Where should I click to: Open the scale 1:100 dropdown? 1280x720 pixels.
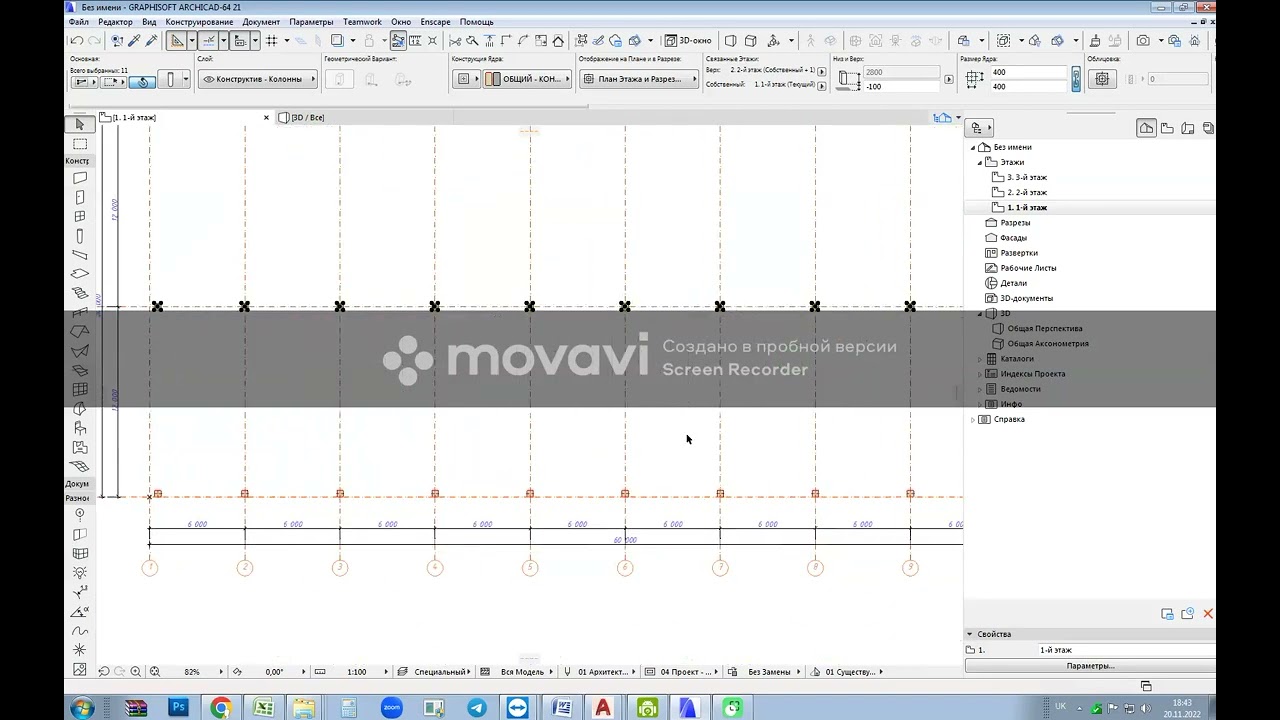pyautogui.click(x=355, y=672)
